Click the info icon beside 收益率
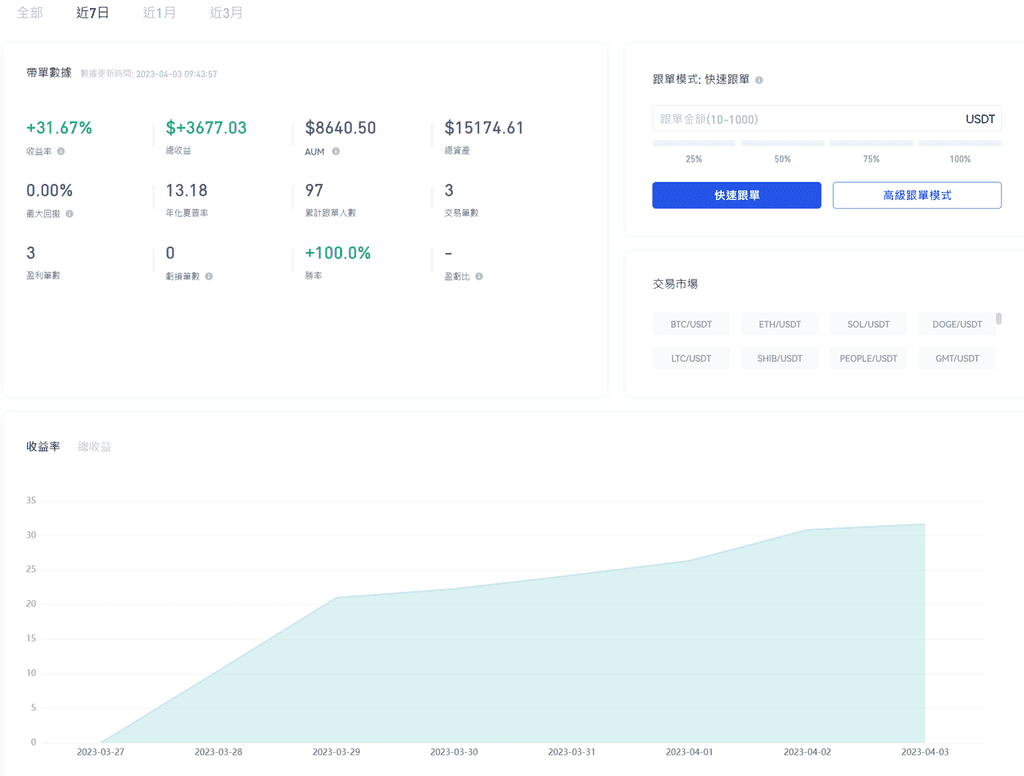1024x776 pixels. tap(61, 152)
